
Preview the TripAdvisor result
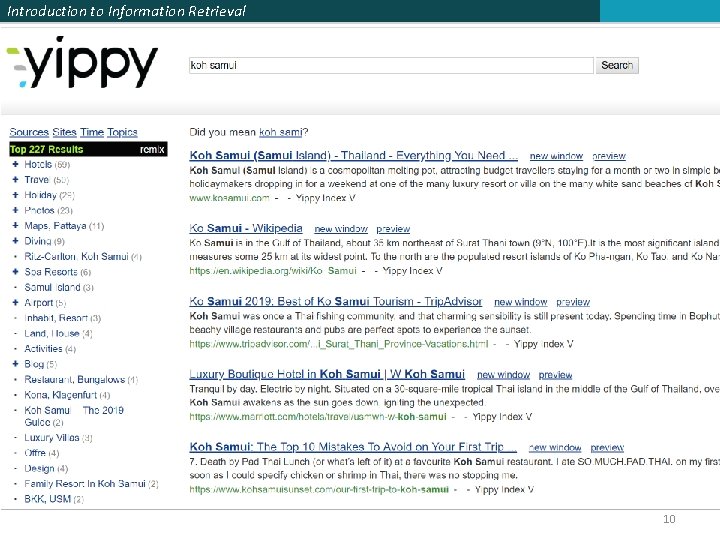(x=573, y=302)
